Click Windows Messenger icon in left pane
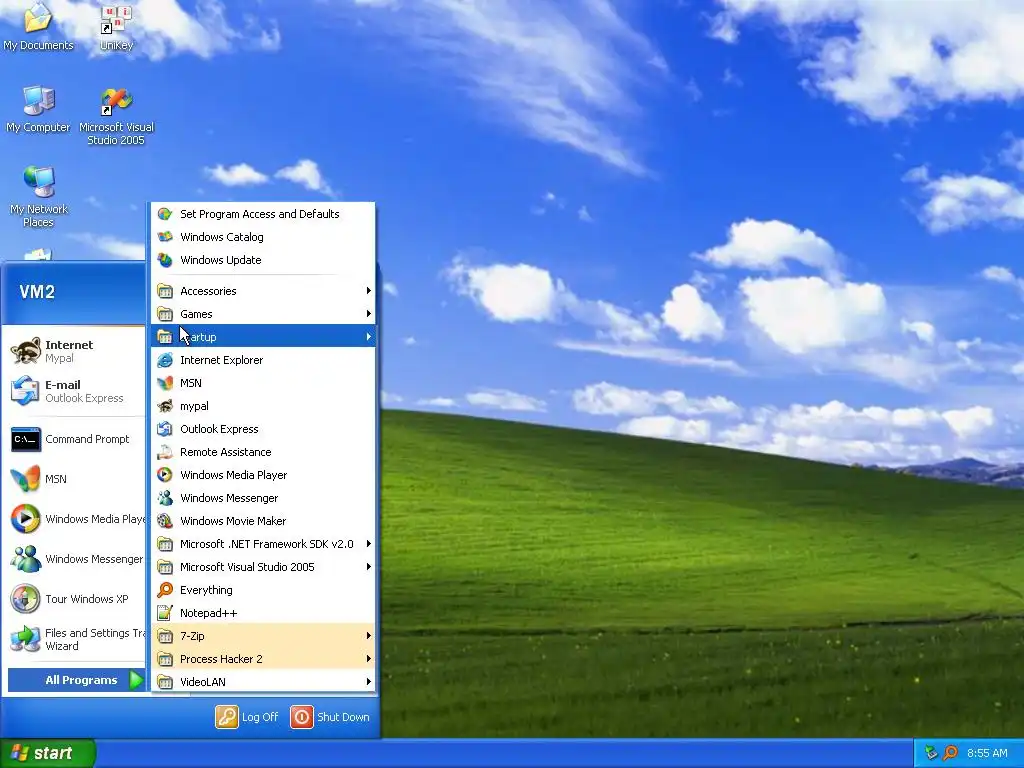This screenshot has height=768, width=1024. click(25, 559)
